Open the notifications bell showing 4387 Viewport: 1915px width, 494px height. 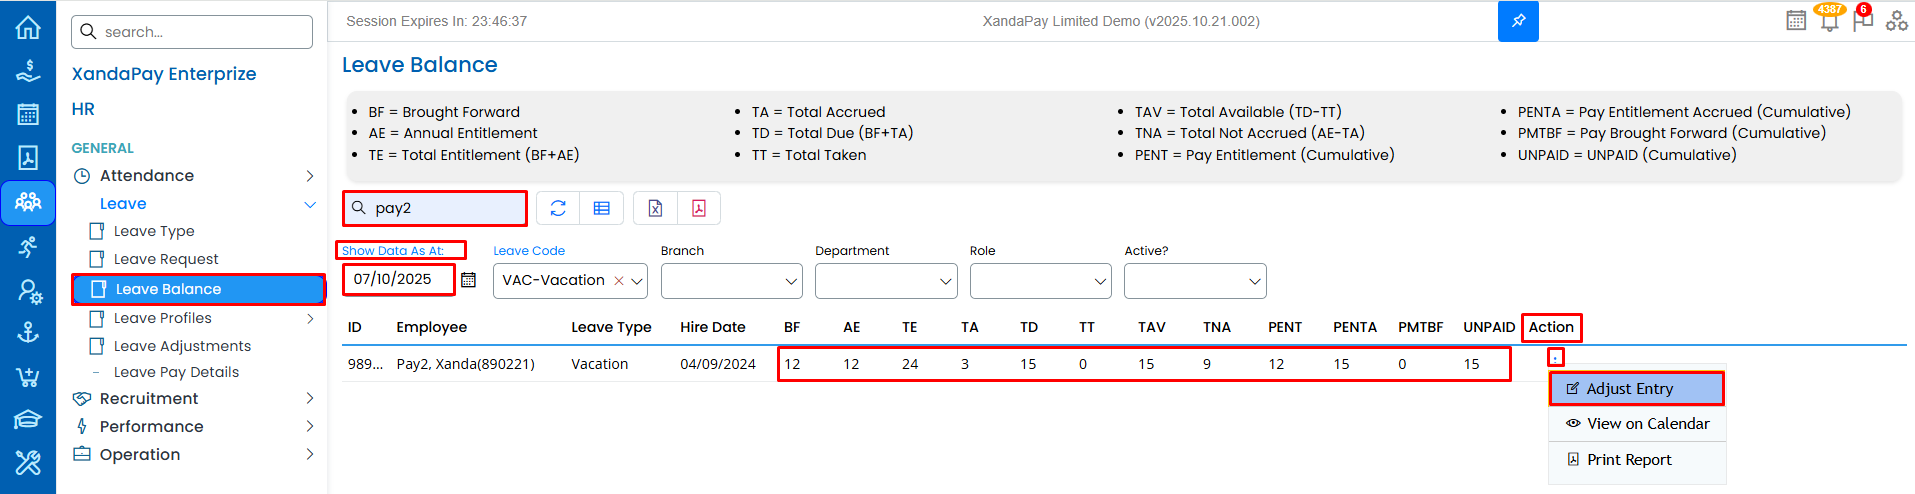[x=1829, y=20]
